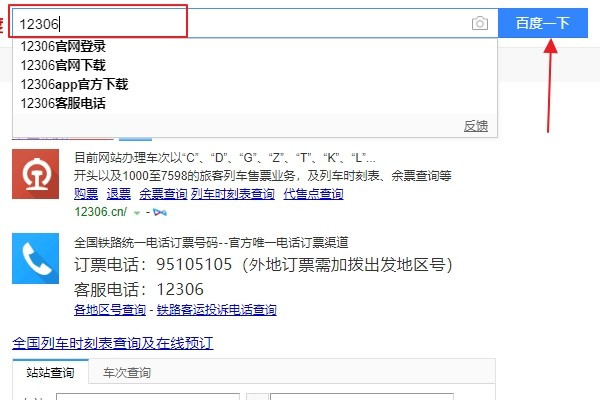Screen dimensions: 600x400
Task: Open the 代售点查询 link
Action: pyautogui.click(x=313, y=194)
